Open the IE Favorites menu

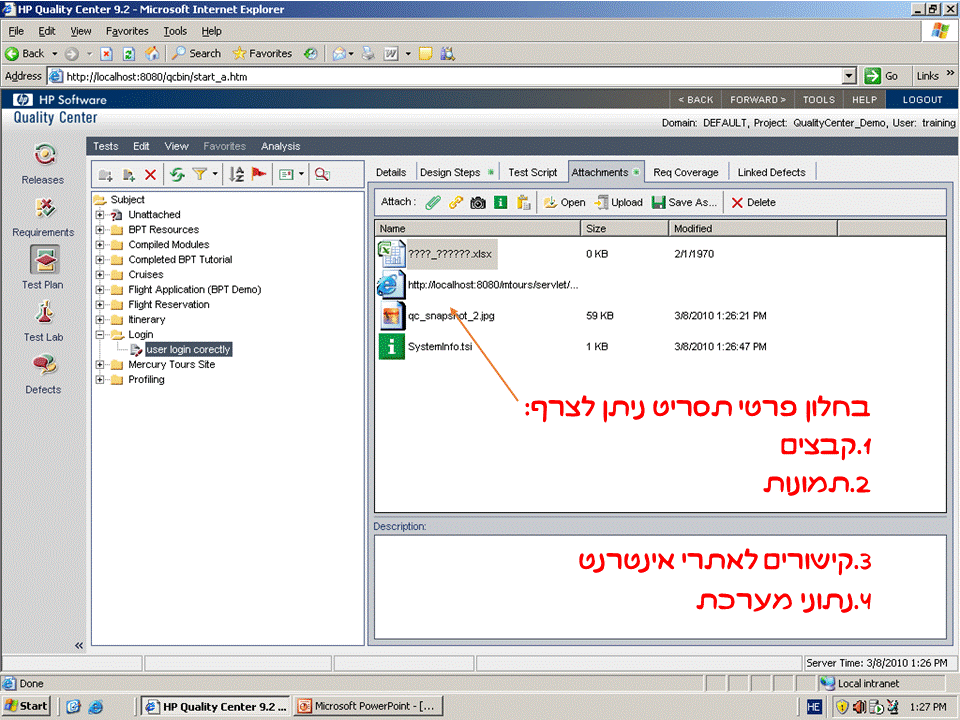127,31
